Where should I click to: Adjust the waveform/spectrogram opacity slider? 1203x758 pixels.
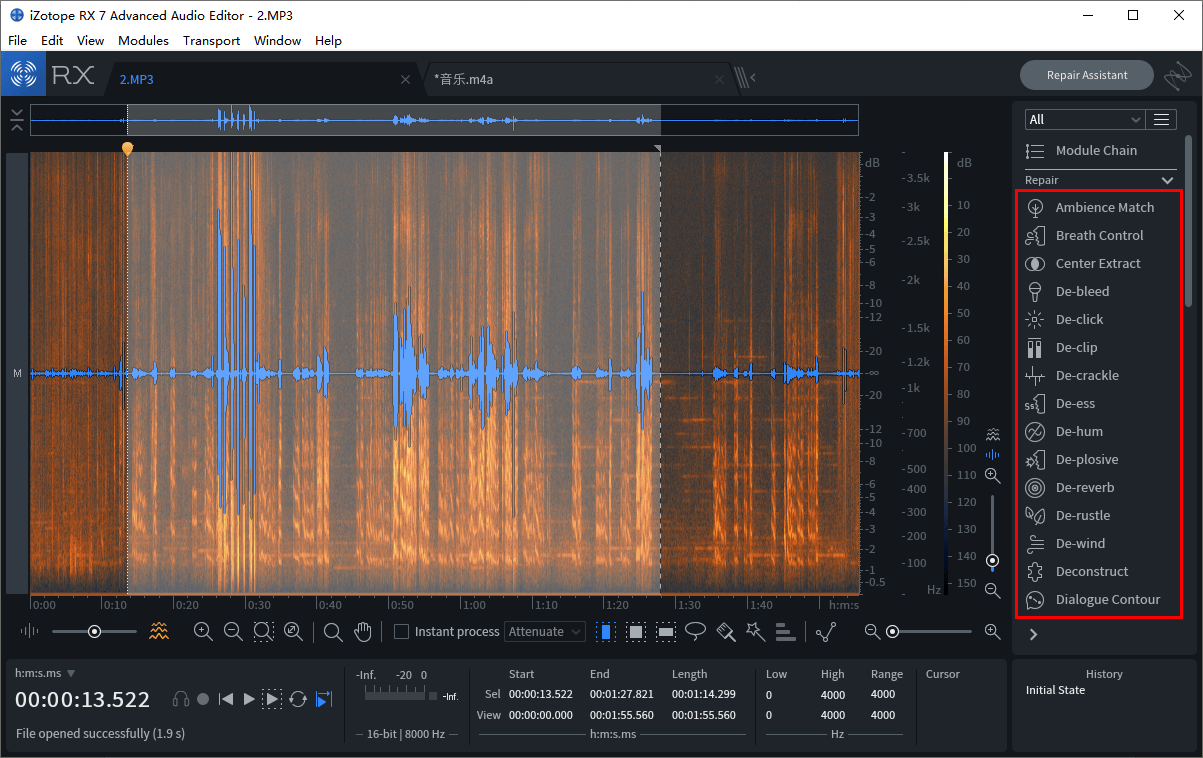click(x=94, y=631)
